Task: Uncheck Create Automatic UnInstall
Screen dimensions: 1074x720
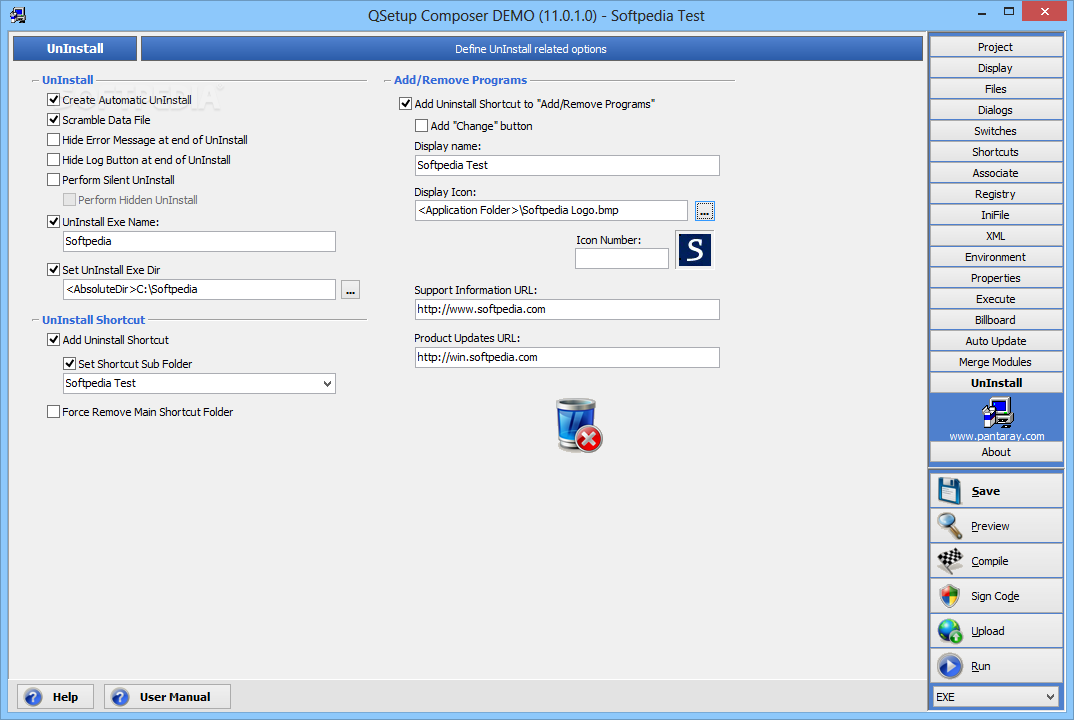Action: click(53, 100)
